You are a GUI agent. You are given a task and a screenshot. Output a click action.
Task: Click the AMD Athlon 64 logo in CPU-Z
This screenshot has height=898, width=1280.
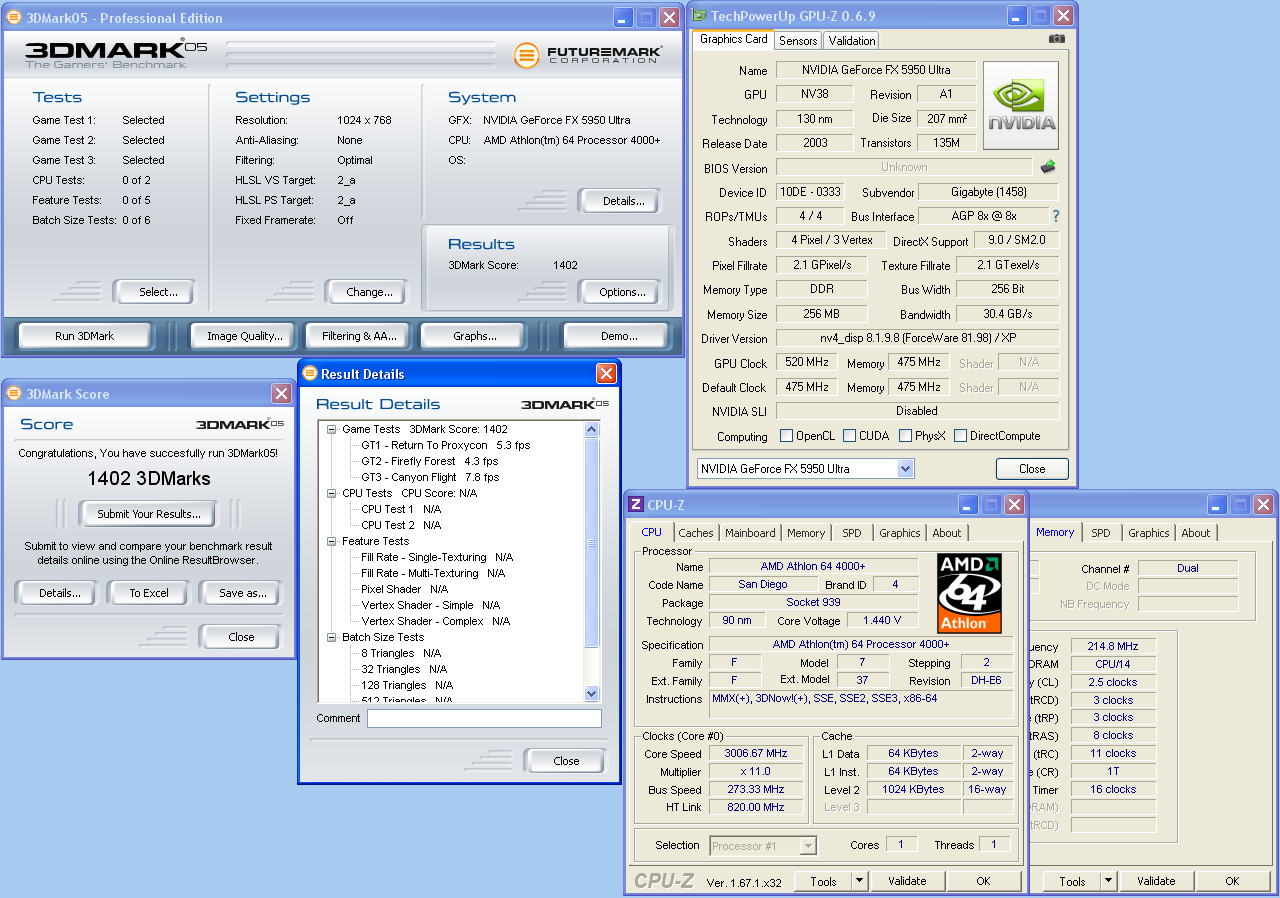click(x=969, y=593)
